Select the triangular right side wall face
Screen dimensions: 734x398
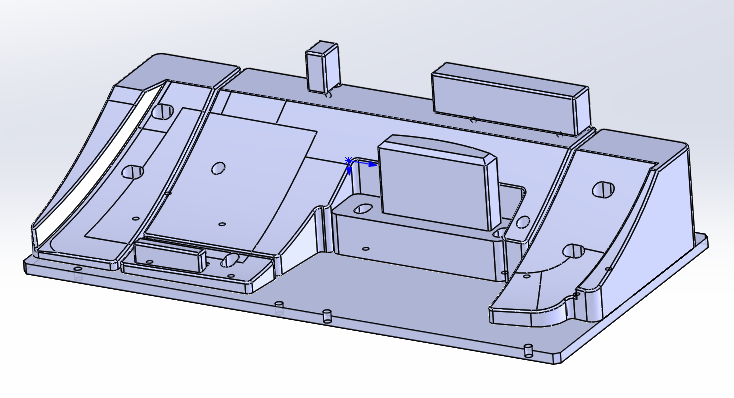[674, 220]
